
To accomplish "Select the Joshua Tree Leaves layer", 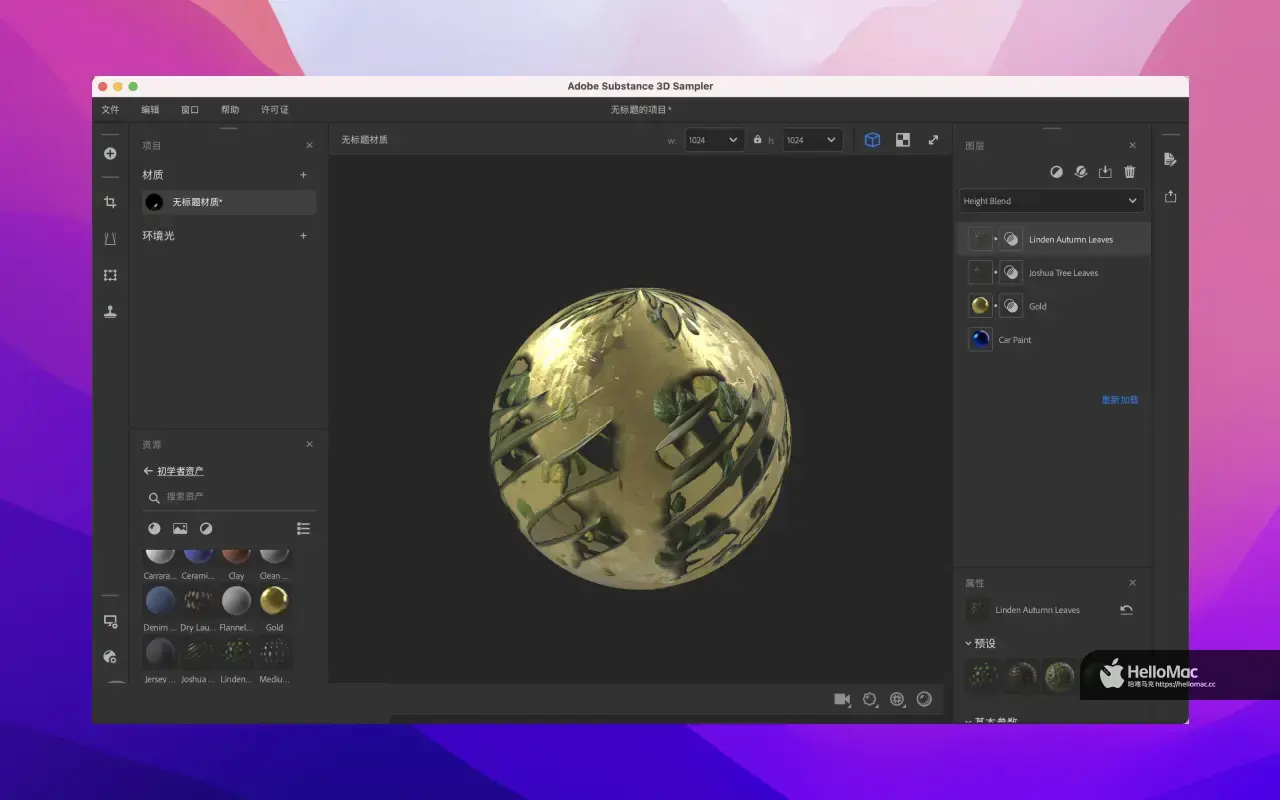I will (x=1052, y=272).
